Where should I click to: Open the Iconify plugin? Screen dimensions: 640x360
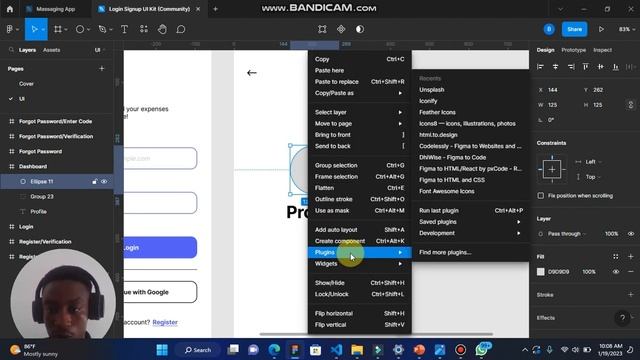click(470, 101)
